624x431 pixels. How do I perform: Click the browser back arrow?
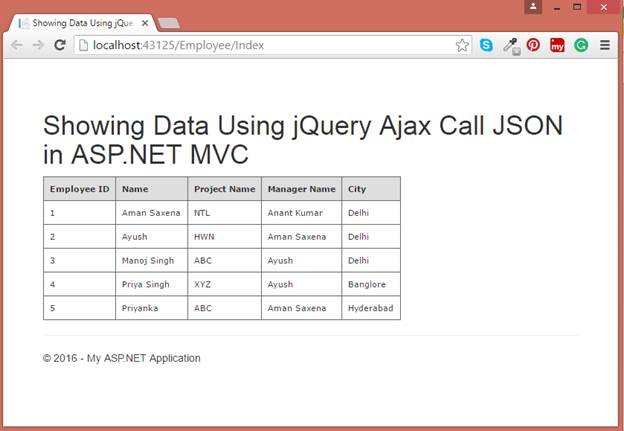click(x=17, y=45)
